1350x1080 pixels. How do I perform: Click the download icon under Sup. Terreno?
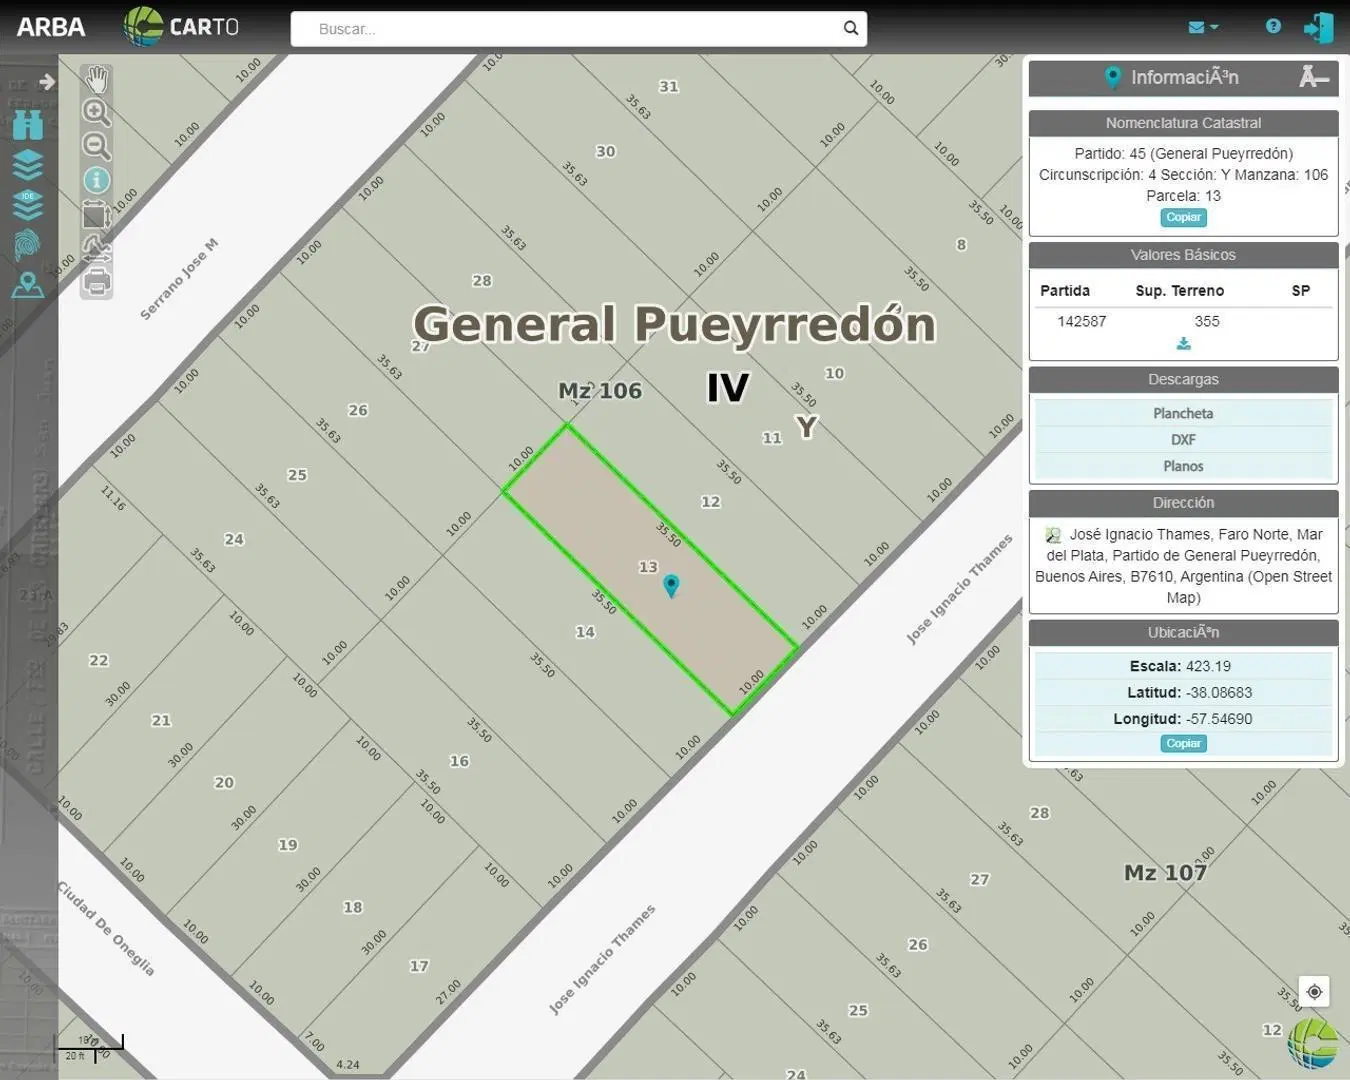[1183, 343]
